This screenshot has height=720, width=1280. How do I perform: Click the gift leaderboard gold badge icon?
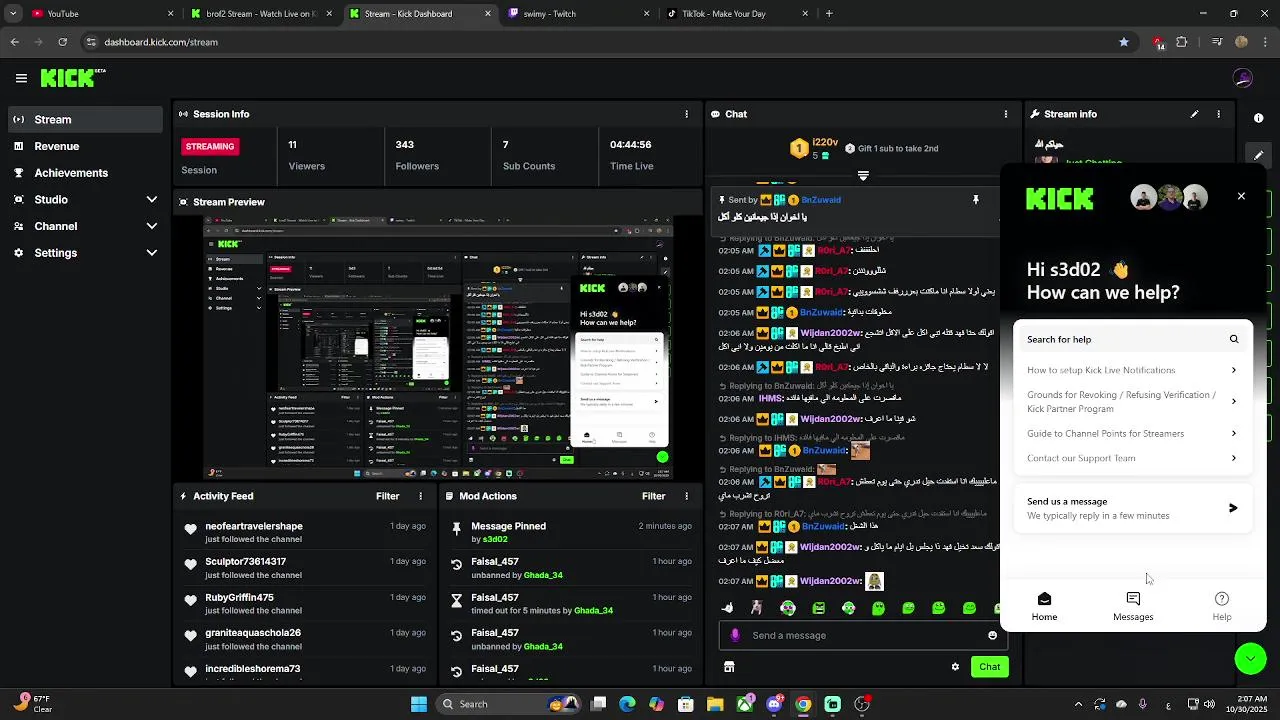798,149
